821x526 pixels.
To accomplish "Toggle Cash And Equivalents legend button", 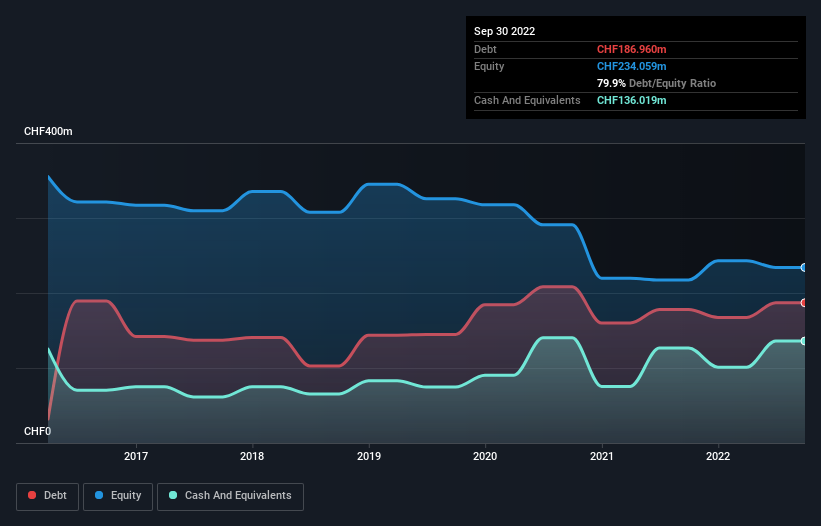I will 230,496.
